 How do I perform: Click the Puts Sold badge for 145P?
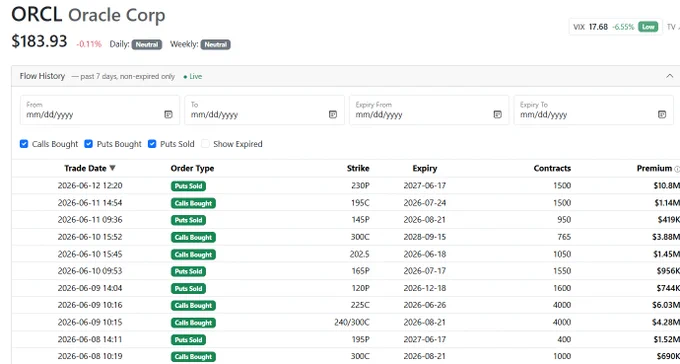[x=188, y=220]
